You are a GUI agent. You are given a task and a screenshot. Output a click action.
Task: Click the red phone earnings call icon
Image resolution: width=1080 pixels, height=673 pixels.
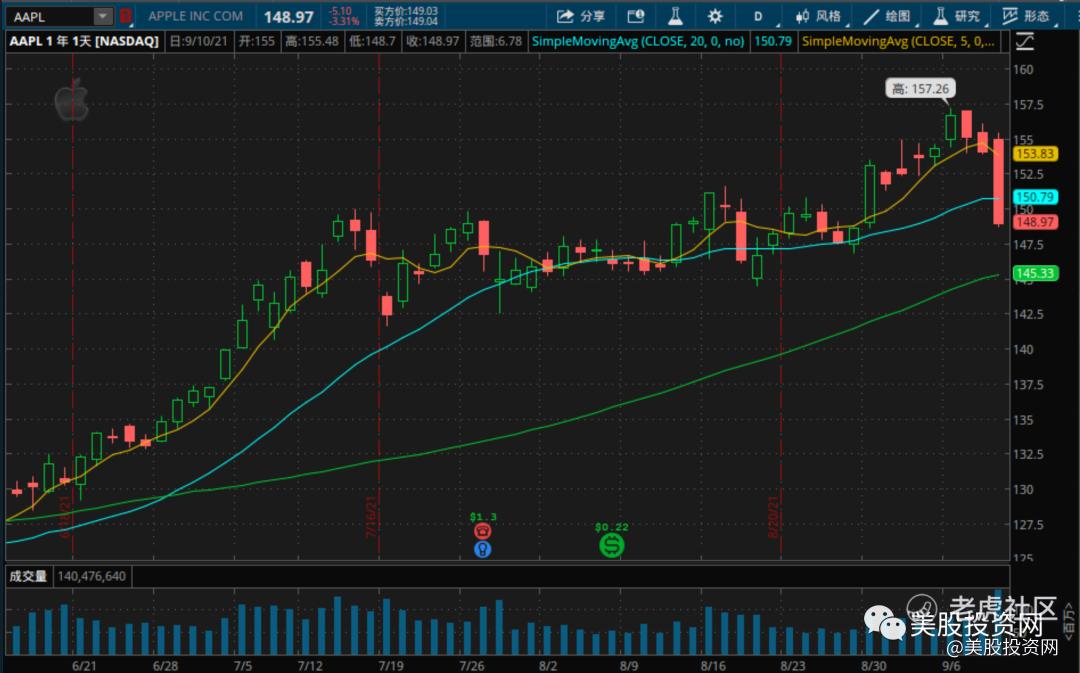pyautogui.click(x=483, y=531)
